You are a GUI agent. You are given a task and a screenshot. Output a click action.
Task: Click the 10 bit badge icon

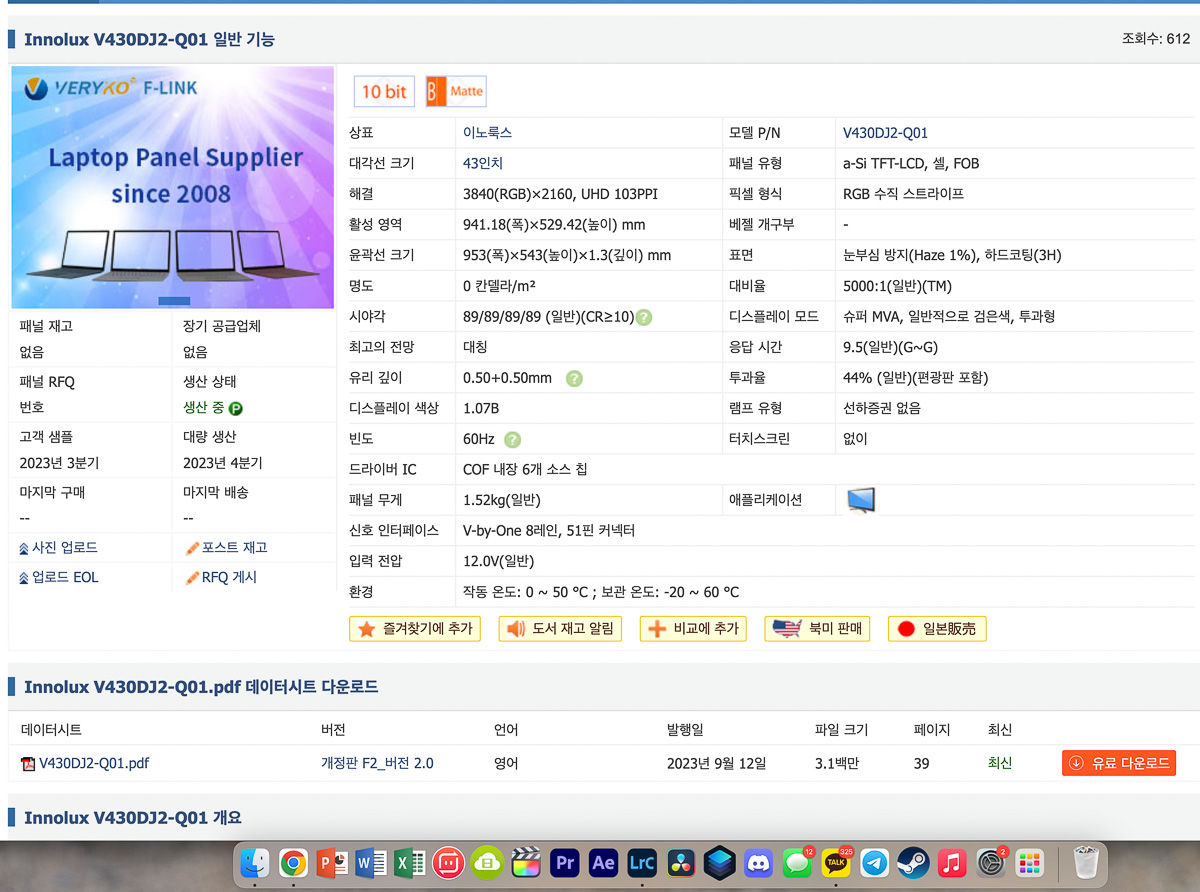tap(383, 91)
